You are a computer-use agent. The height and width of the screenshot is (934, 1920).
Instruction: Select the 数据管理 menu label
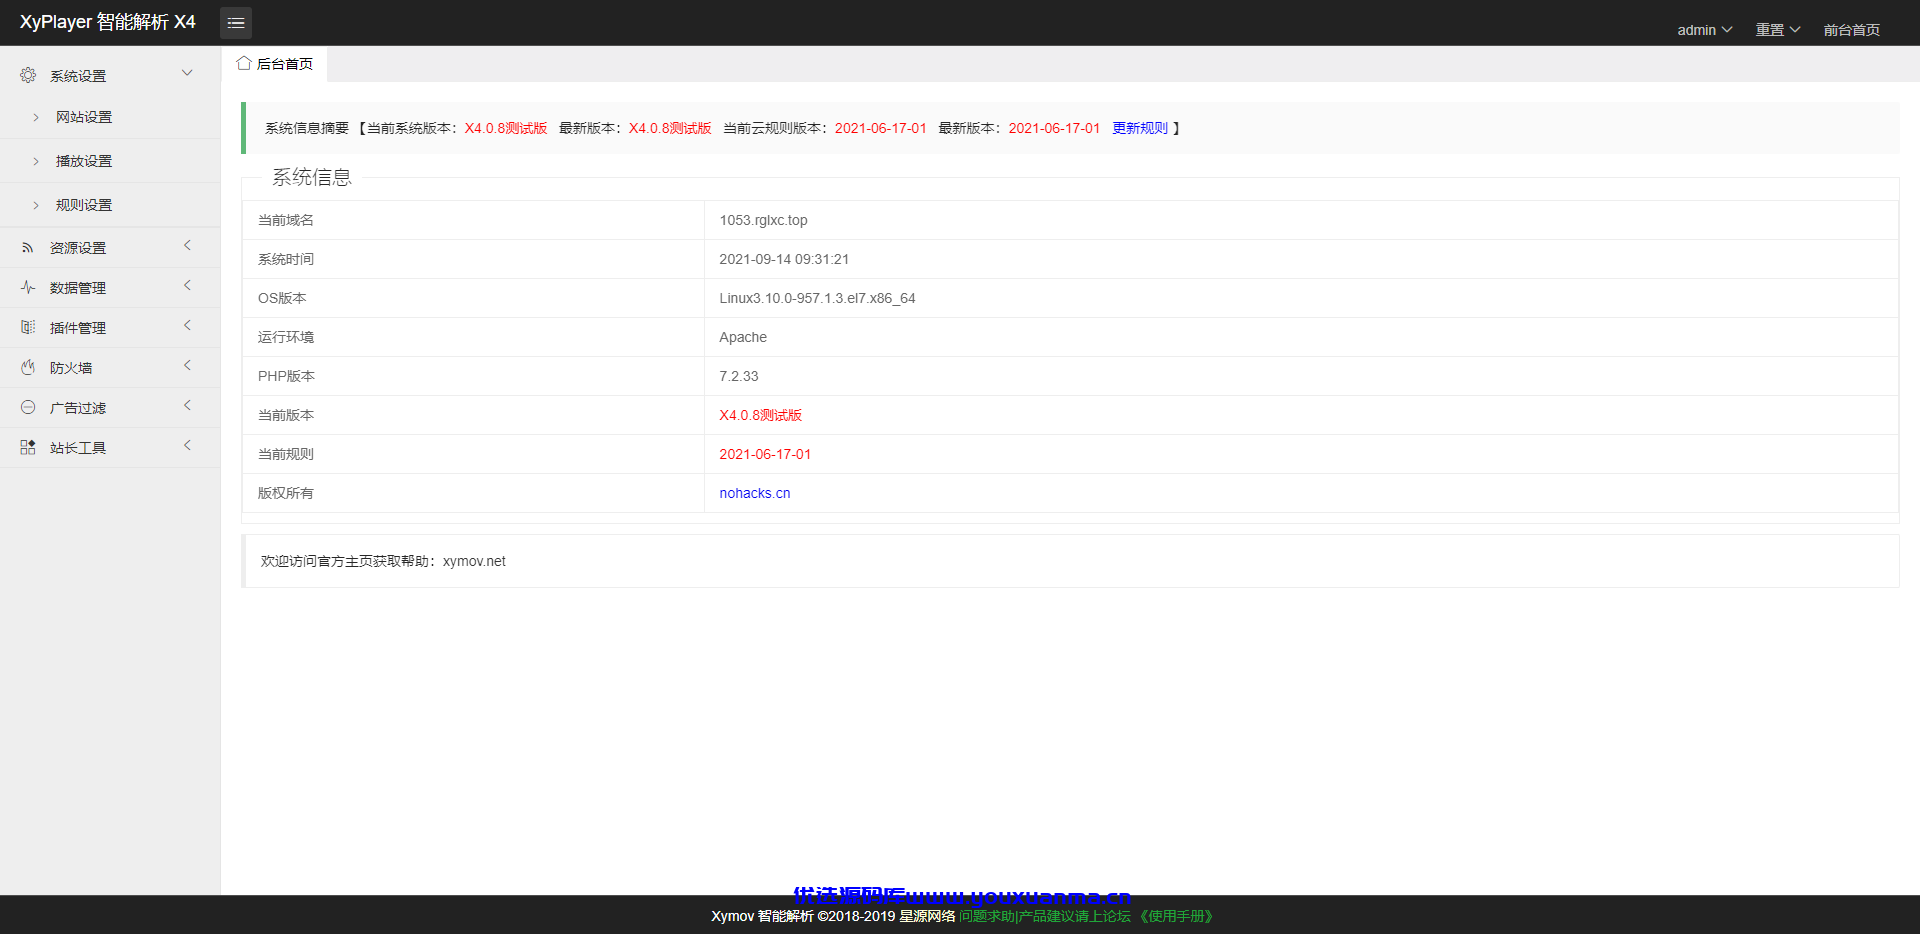tap(78, 288)
